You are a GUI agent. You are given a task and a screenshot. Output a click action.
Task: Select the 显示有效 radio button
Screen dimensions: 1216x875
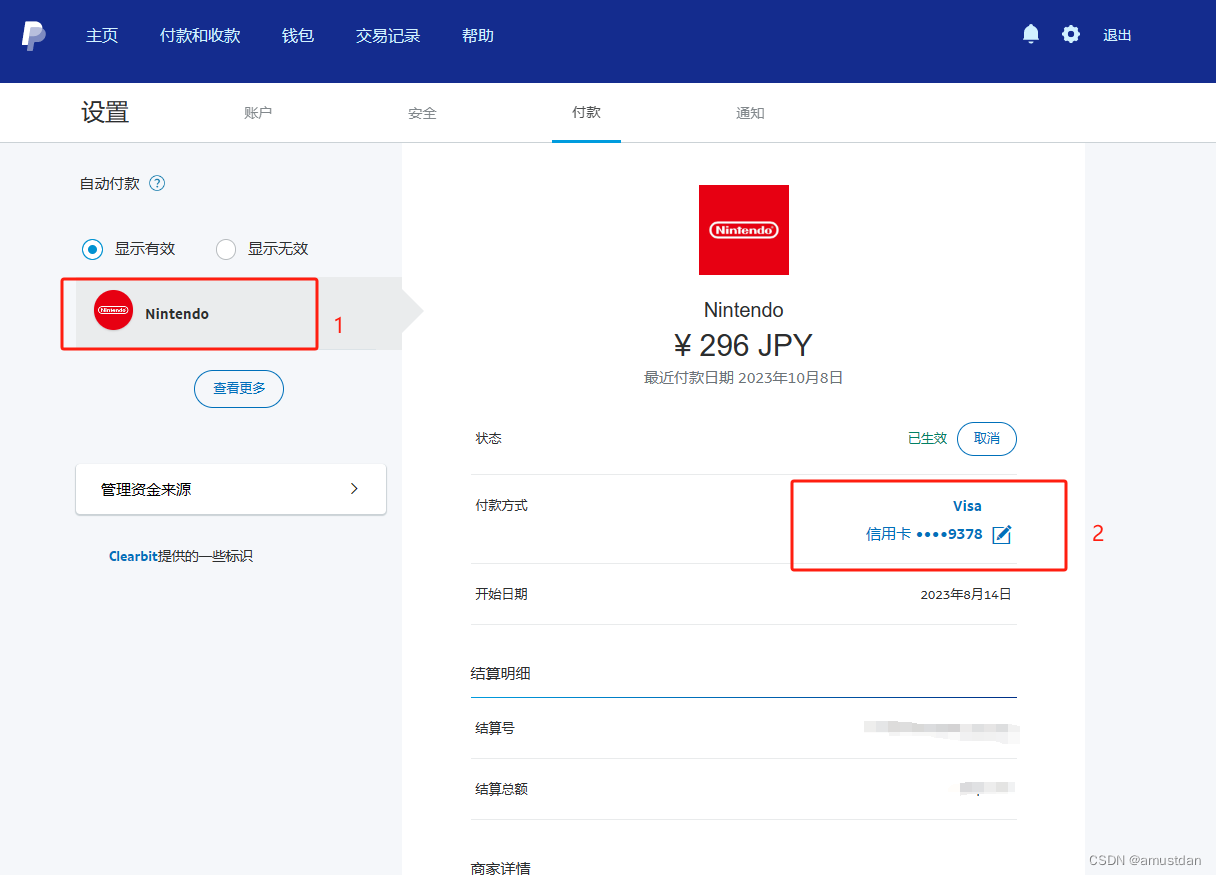click(x=92, y=249)
